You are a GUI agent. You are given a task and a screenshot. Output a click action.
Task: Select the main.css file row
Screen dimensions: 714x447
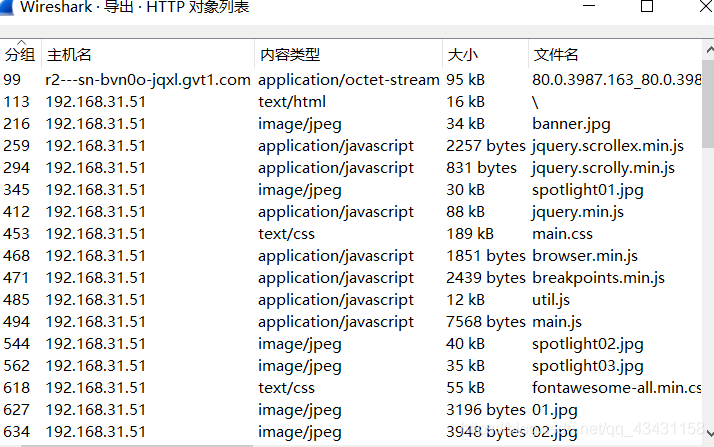point(351,234)
